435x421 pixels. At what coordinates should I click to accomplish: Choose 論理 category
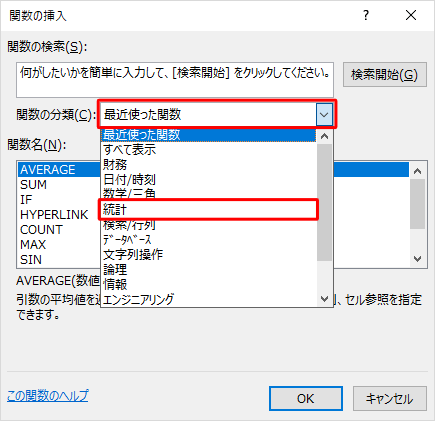pos(209,269)
